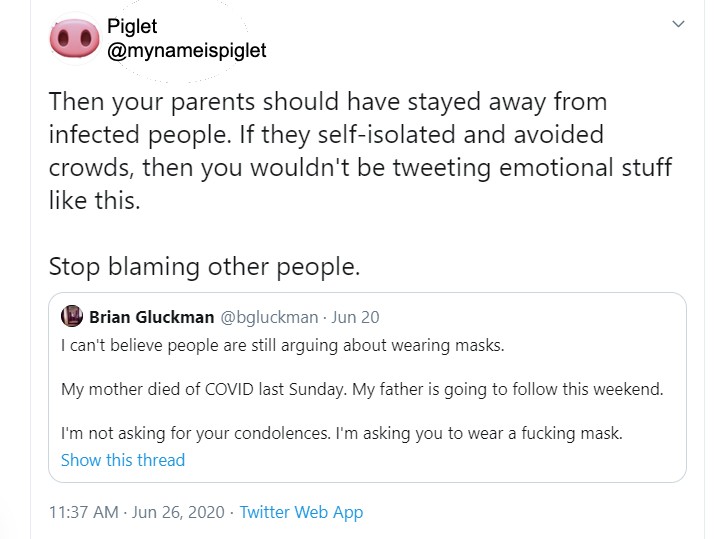This screenshot has height=539, width=721.
Task: Visit the @mynameispiglet handle
Action: coord(186,50)
